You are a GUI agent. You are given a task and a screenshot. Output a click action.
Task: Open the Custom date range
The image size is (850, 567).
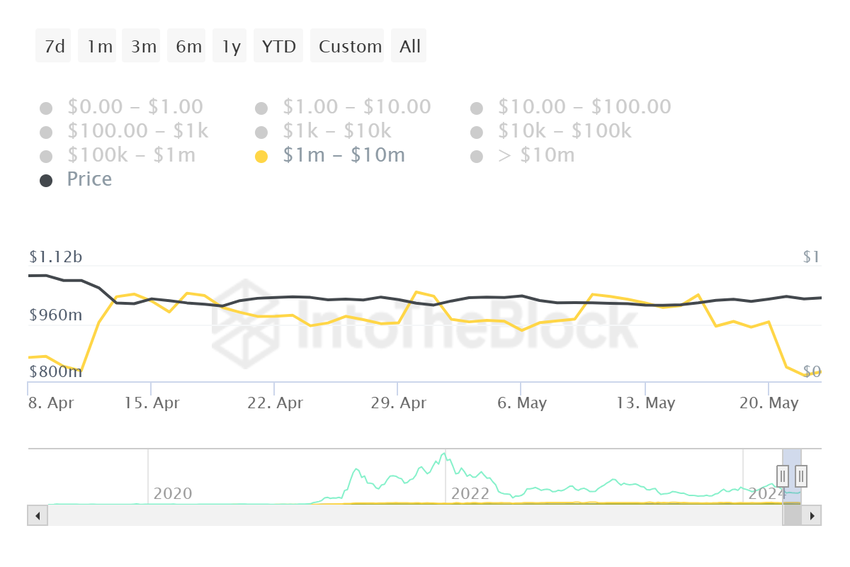(350, 46)
